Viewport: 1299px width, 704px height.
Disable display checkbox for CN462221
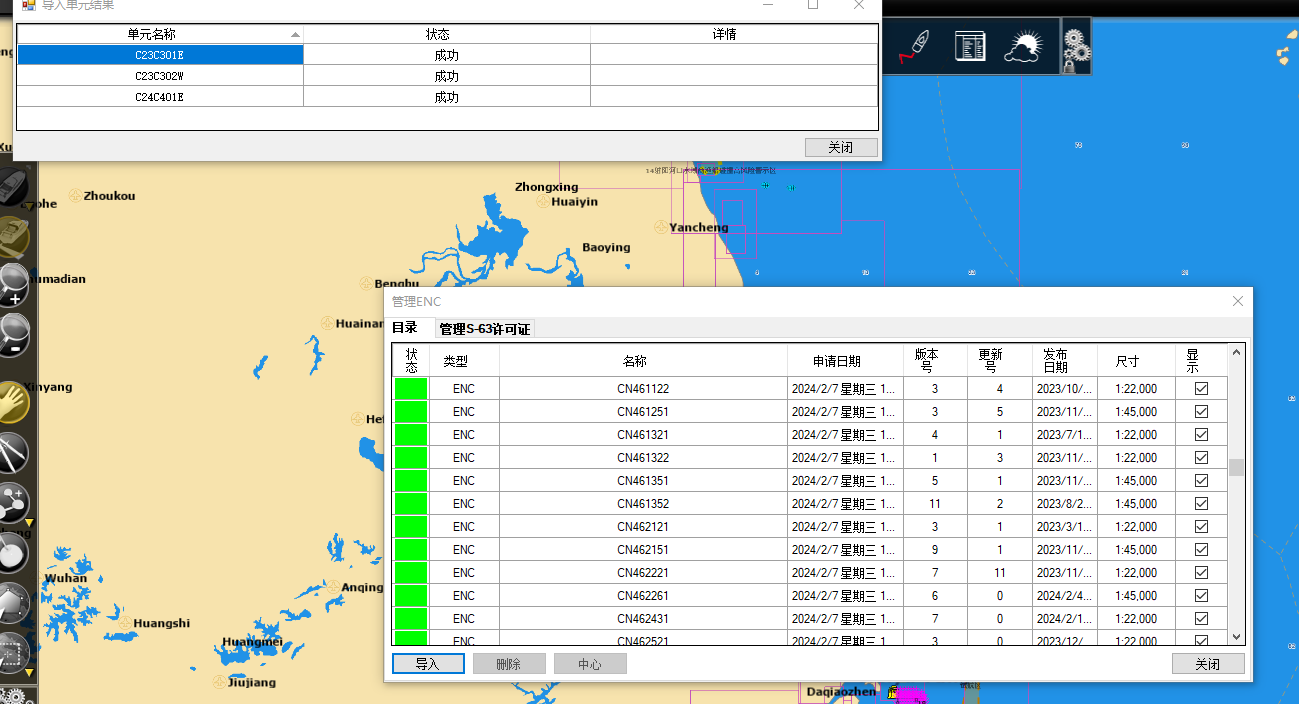[x=1201, y=572]
